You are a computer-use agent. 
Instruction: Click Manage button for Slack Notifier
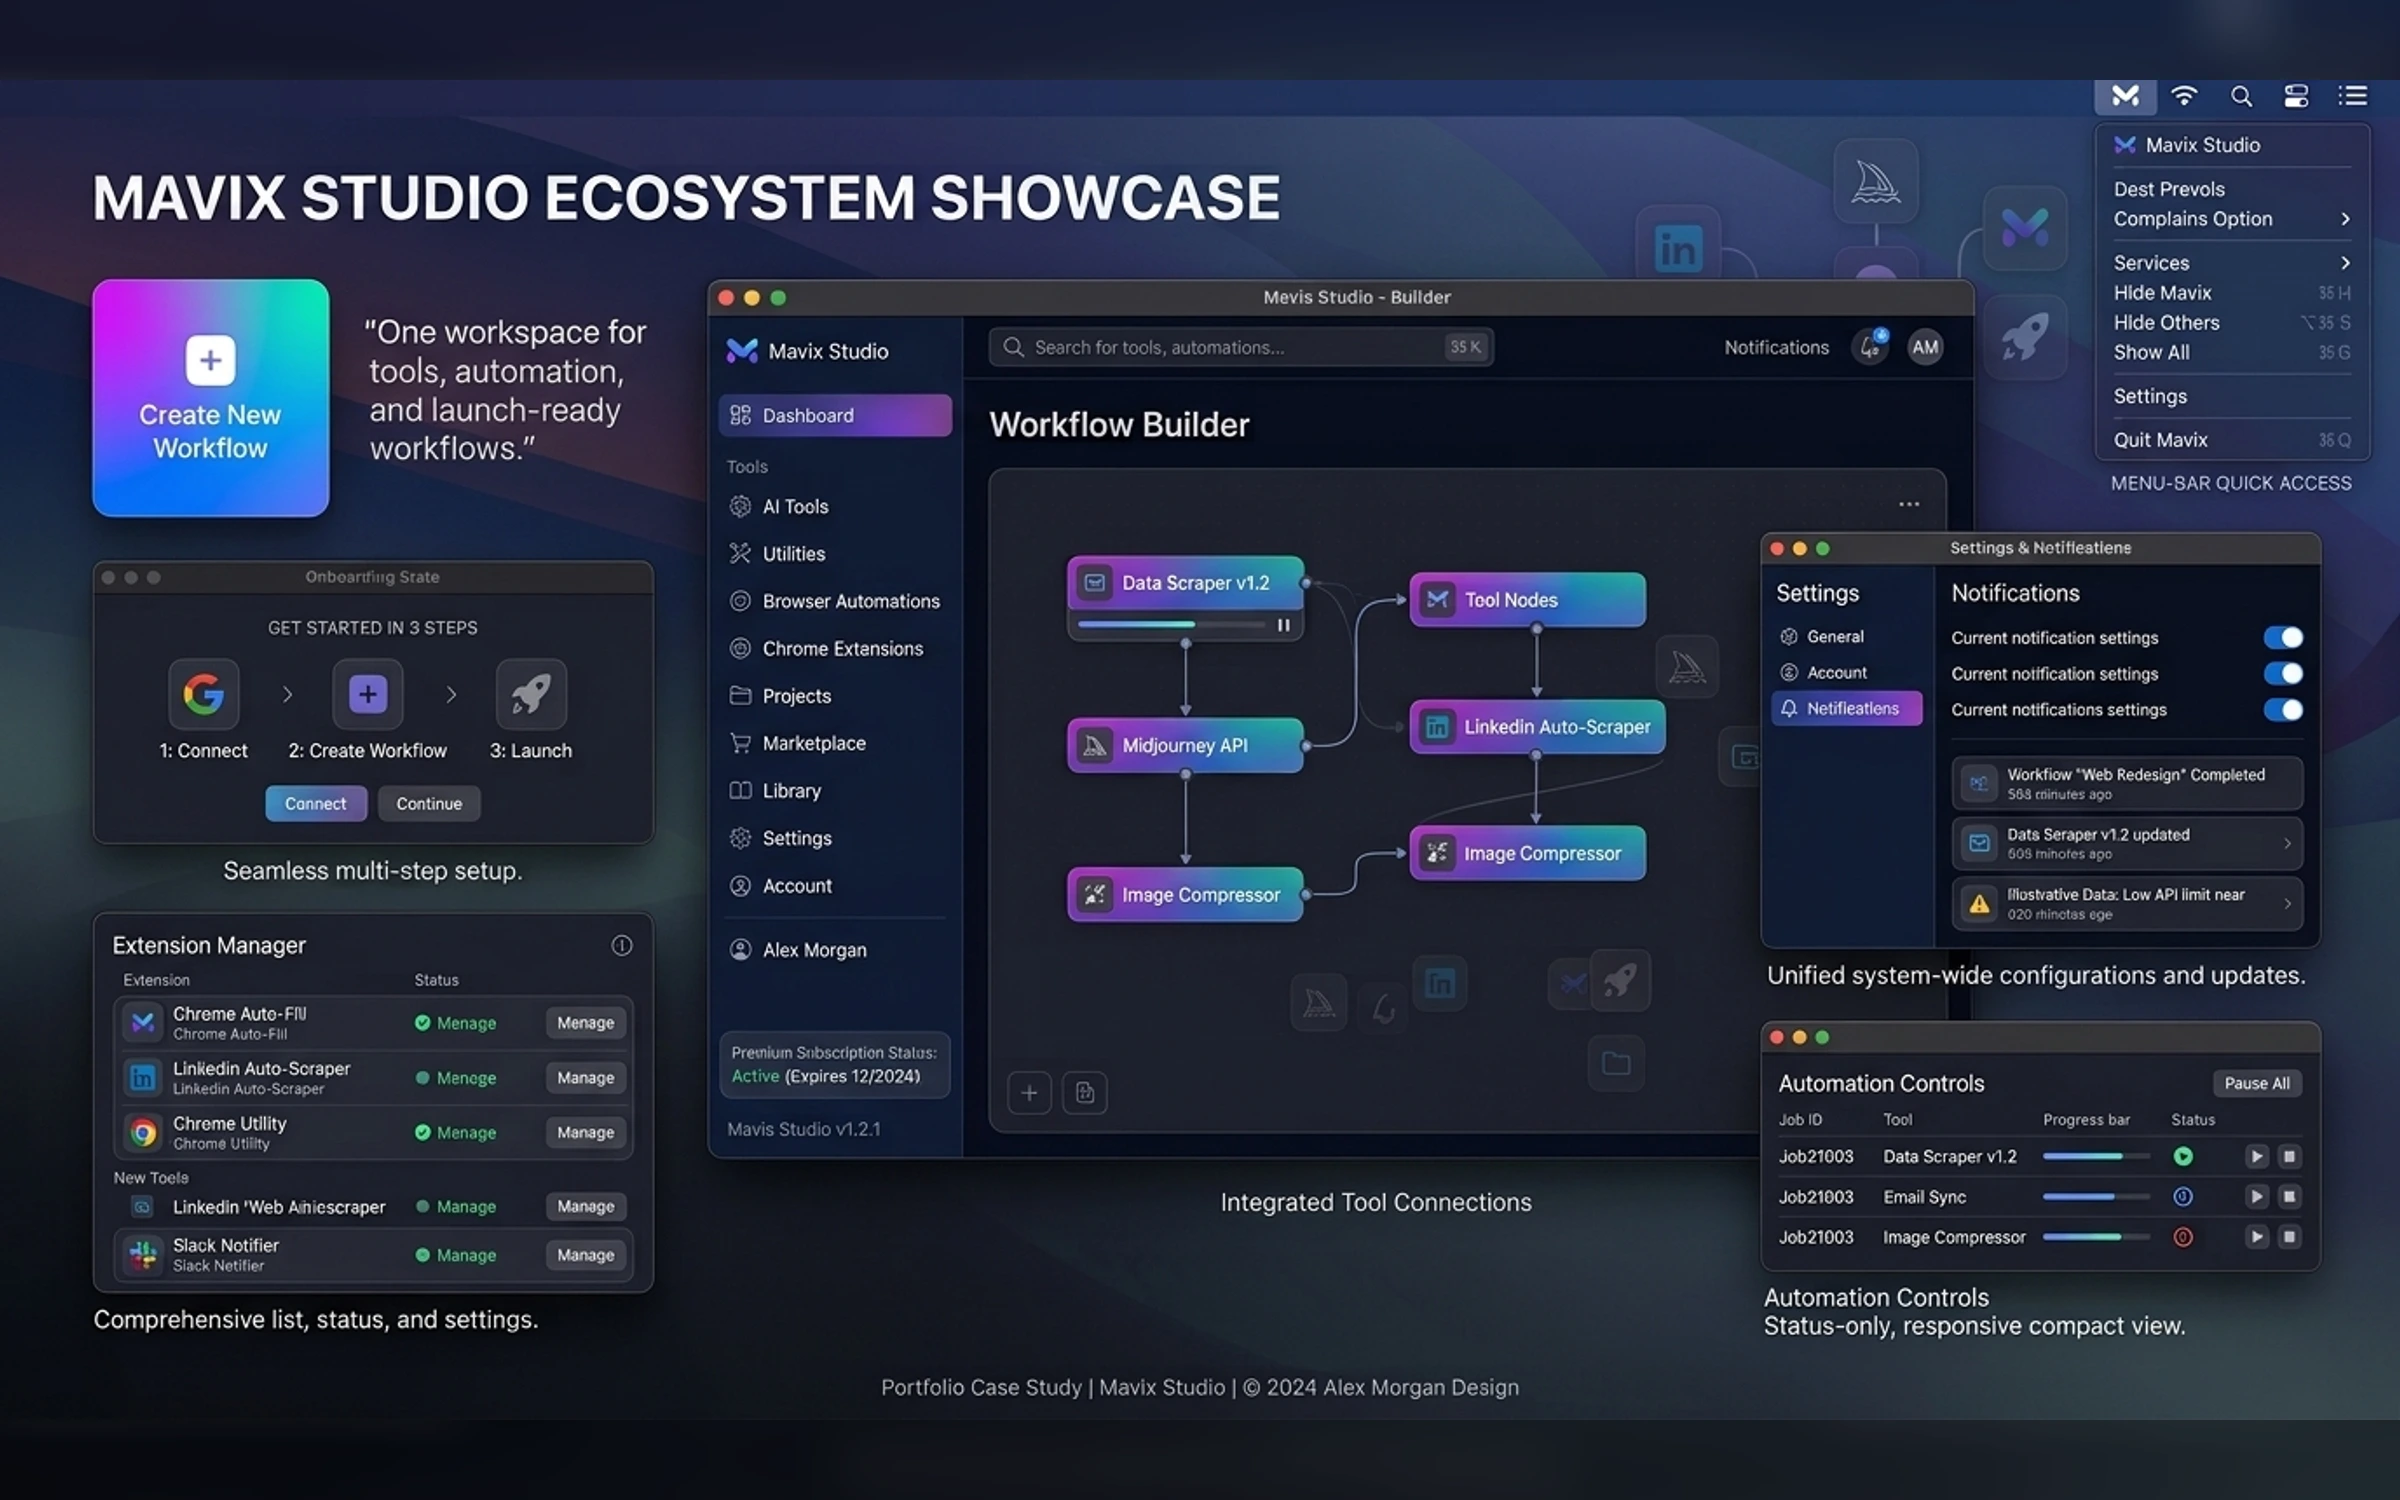[x=586, y=1255]
